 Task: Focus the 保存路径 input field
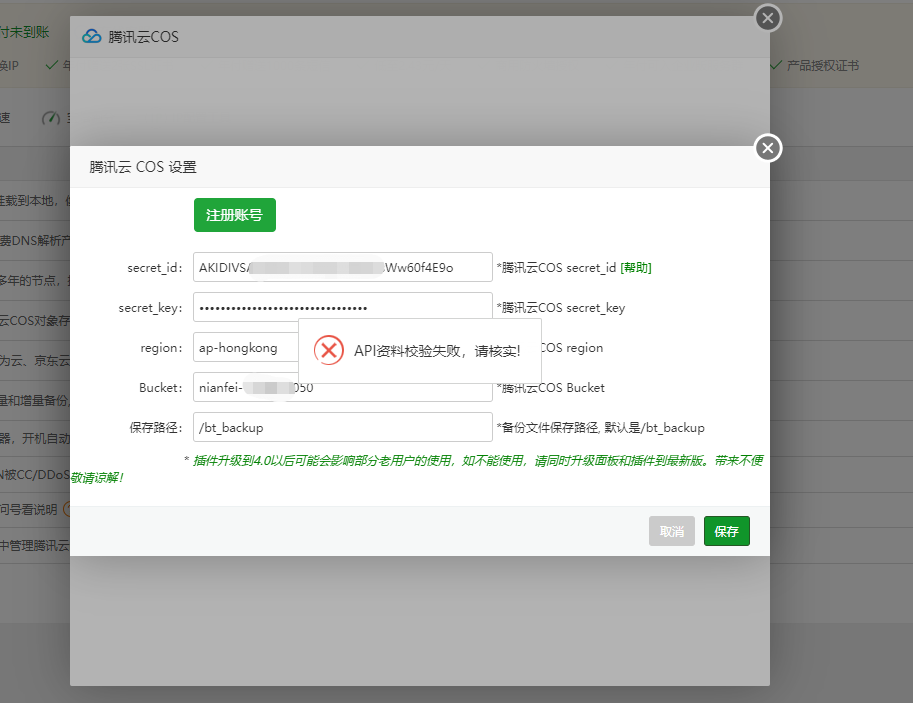343,428
